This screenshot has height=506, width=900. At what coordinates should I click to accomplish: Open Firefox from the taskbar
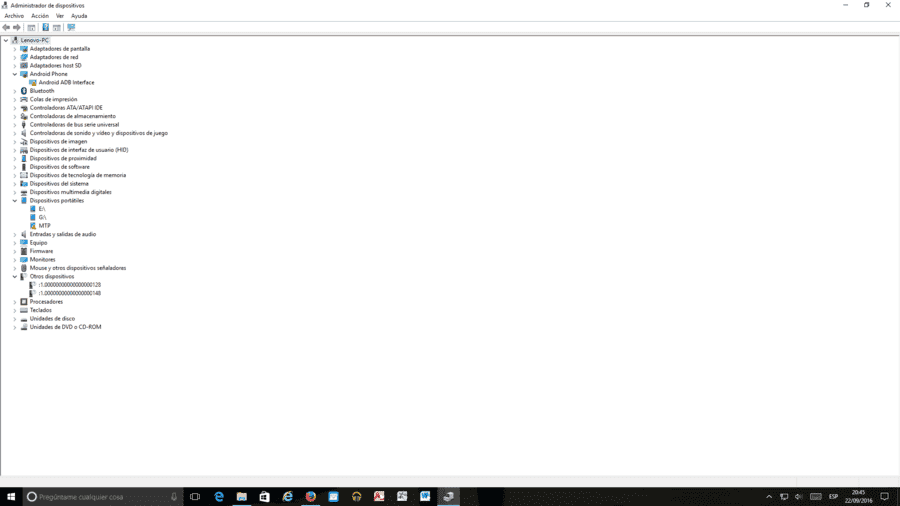pos(311,497)
